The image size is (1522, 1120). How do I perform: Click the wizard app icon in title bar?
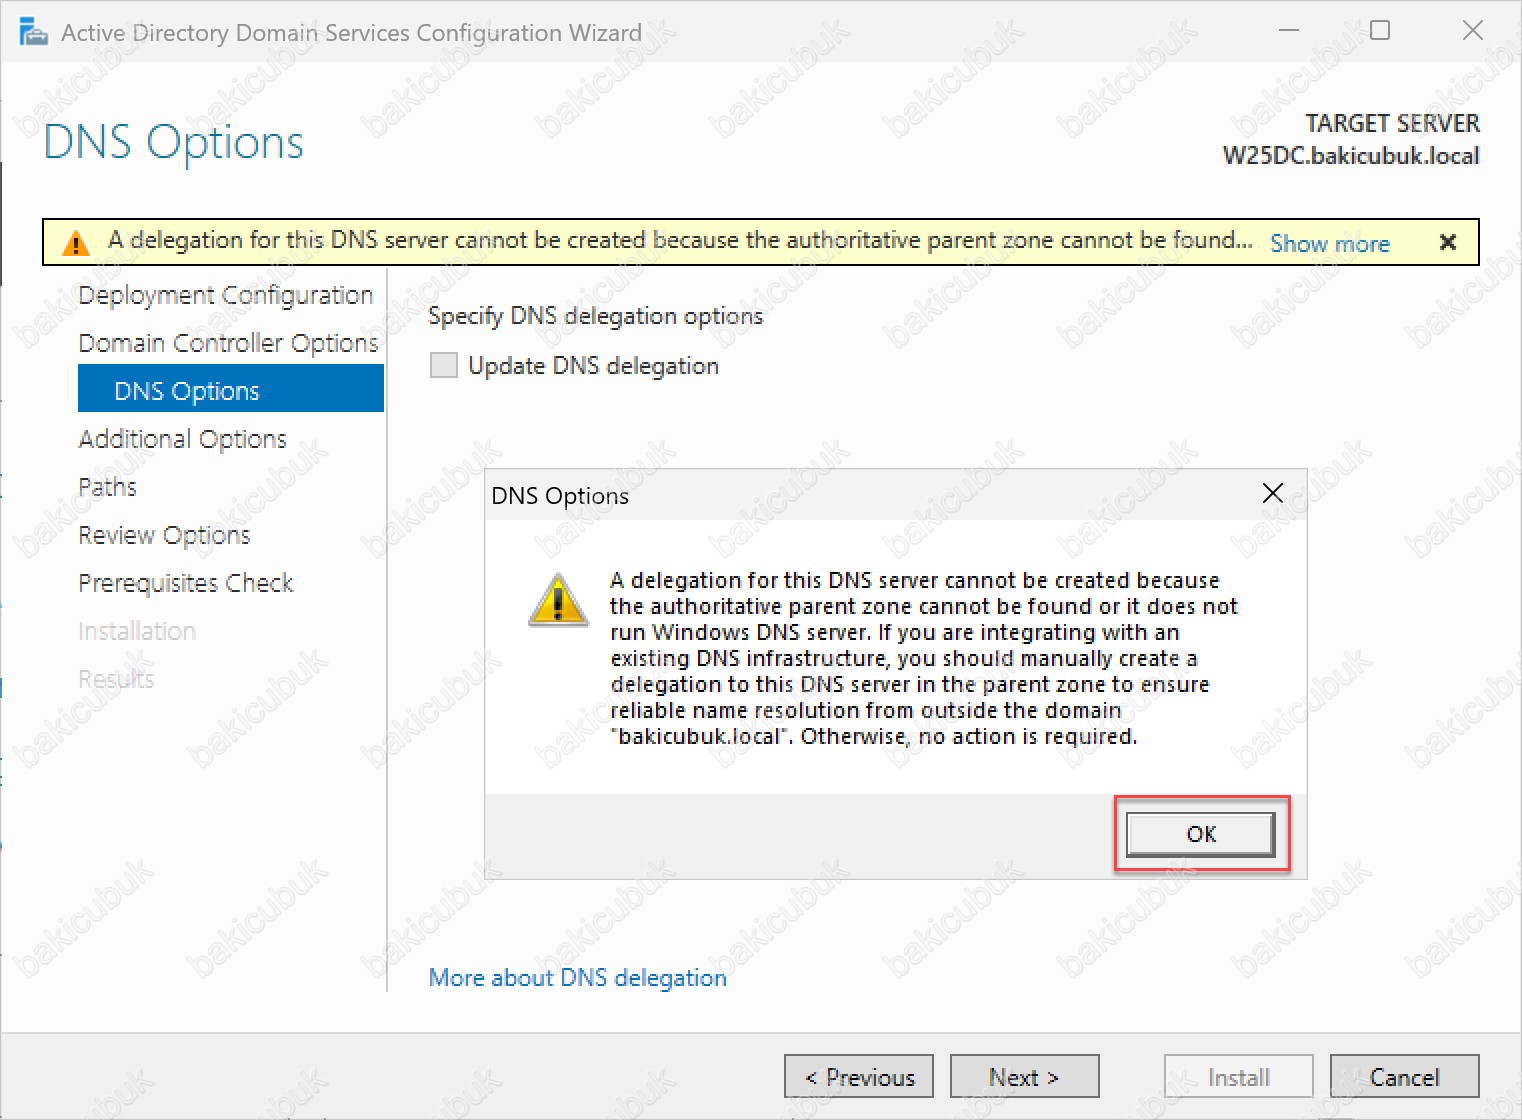(x=33, y=32)
